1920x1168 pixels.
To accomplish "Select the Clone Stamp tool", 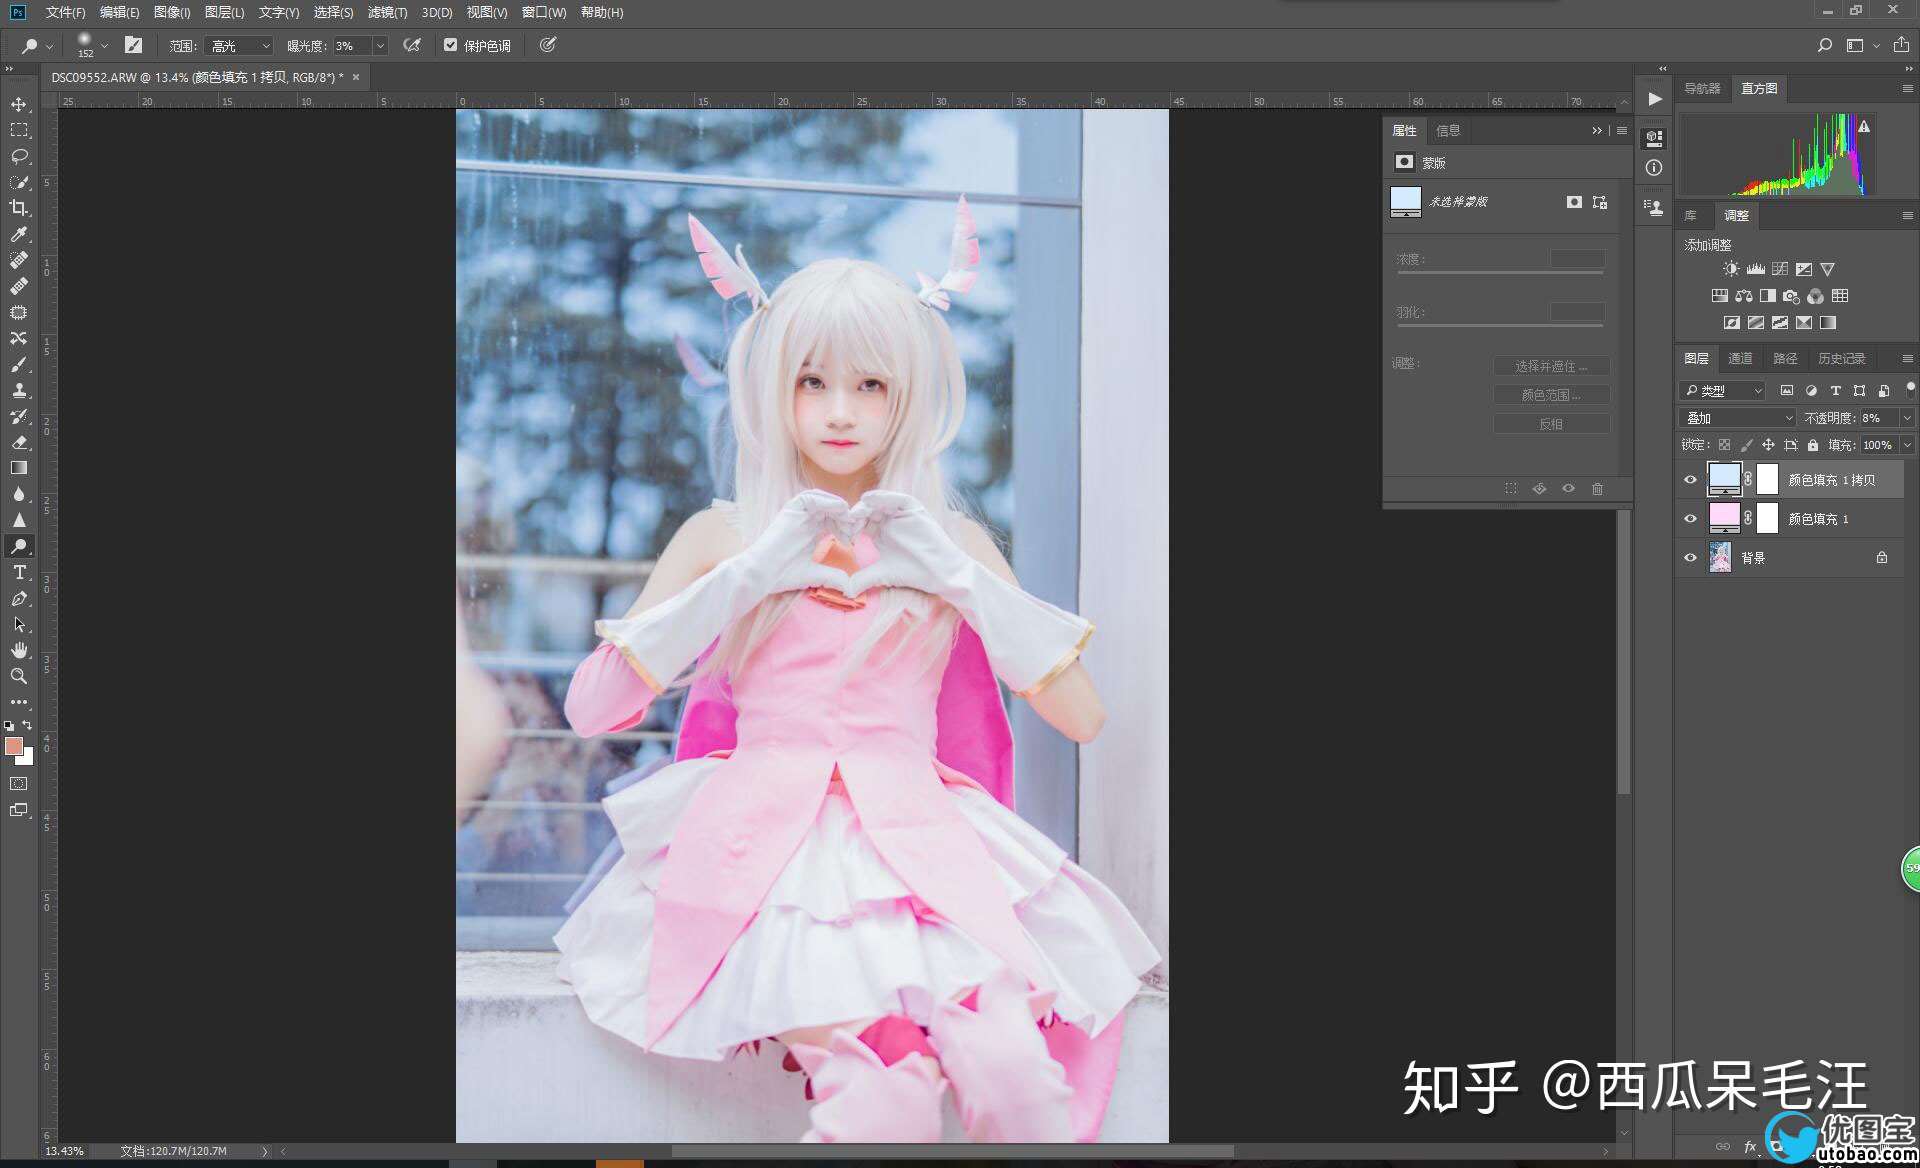I will point(19,390).
